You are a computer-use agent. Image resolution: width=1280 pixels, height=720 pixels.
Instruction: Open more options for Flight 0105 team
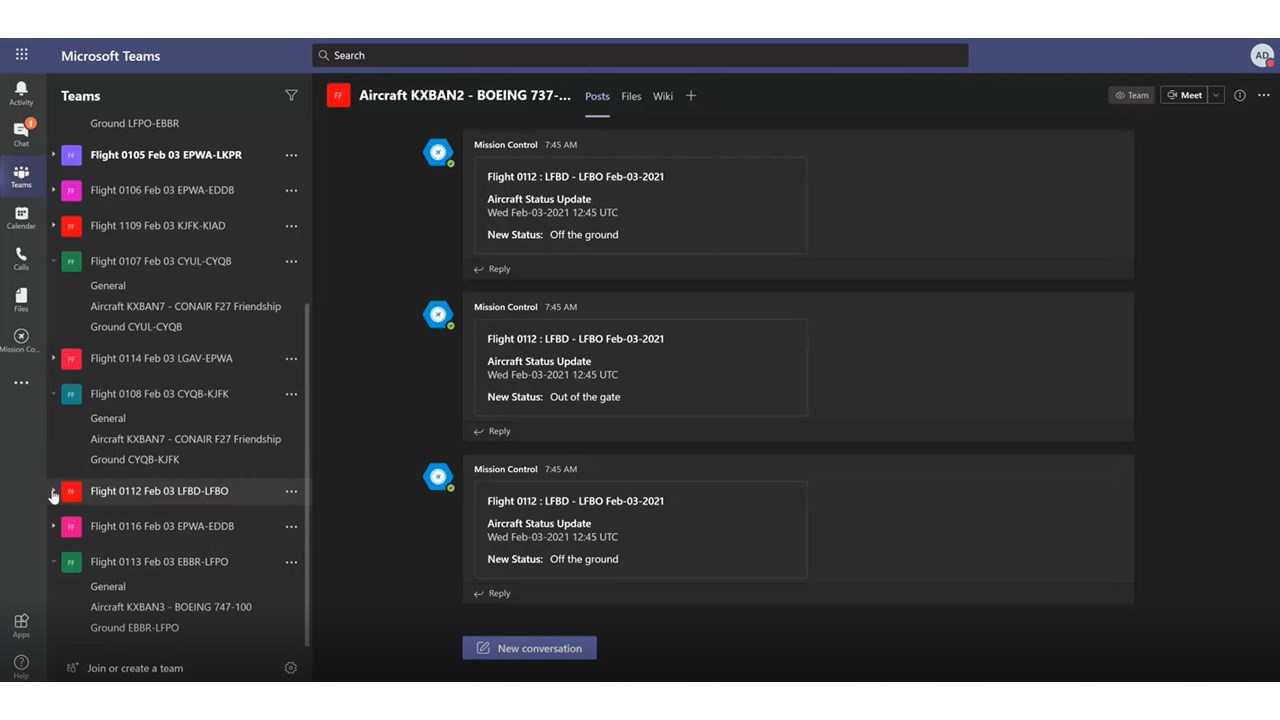pyautogui.click(x=291, y=155)
